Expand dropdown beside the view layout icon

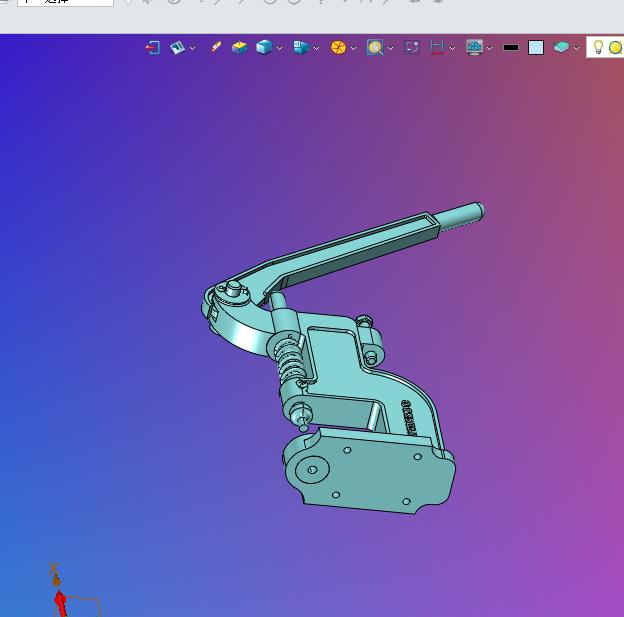(193, 48)
